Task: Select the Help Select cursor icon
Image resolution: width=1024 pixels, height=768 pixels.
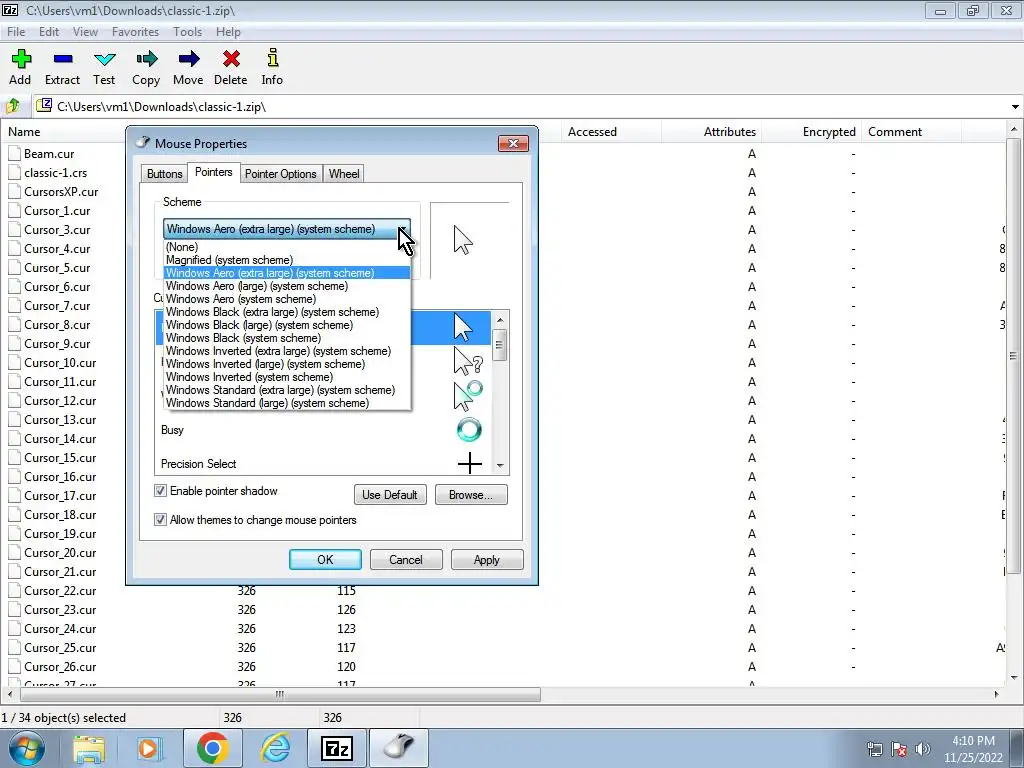Action: click(468, 360)
